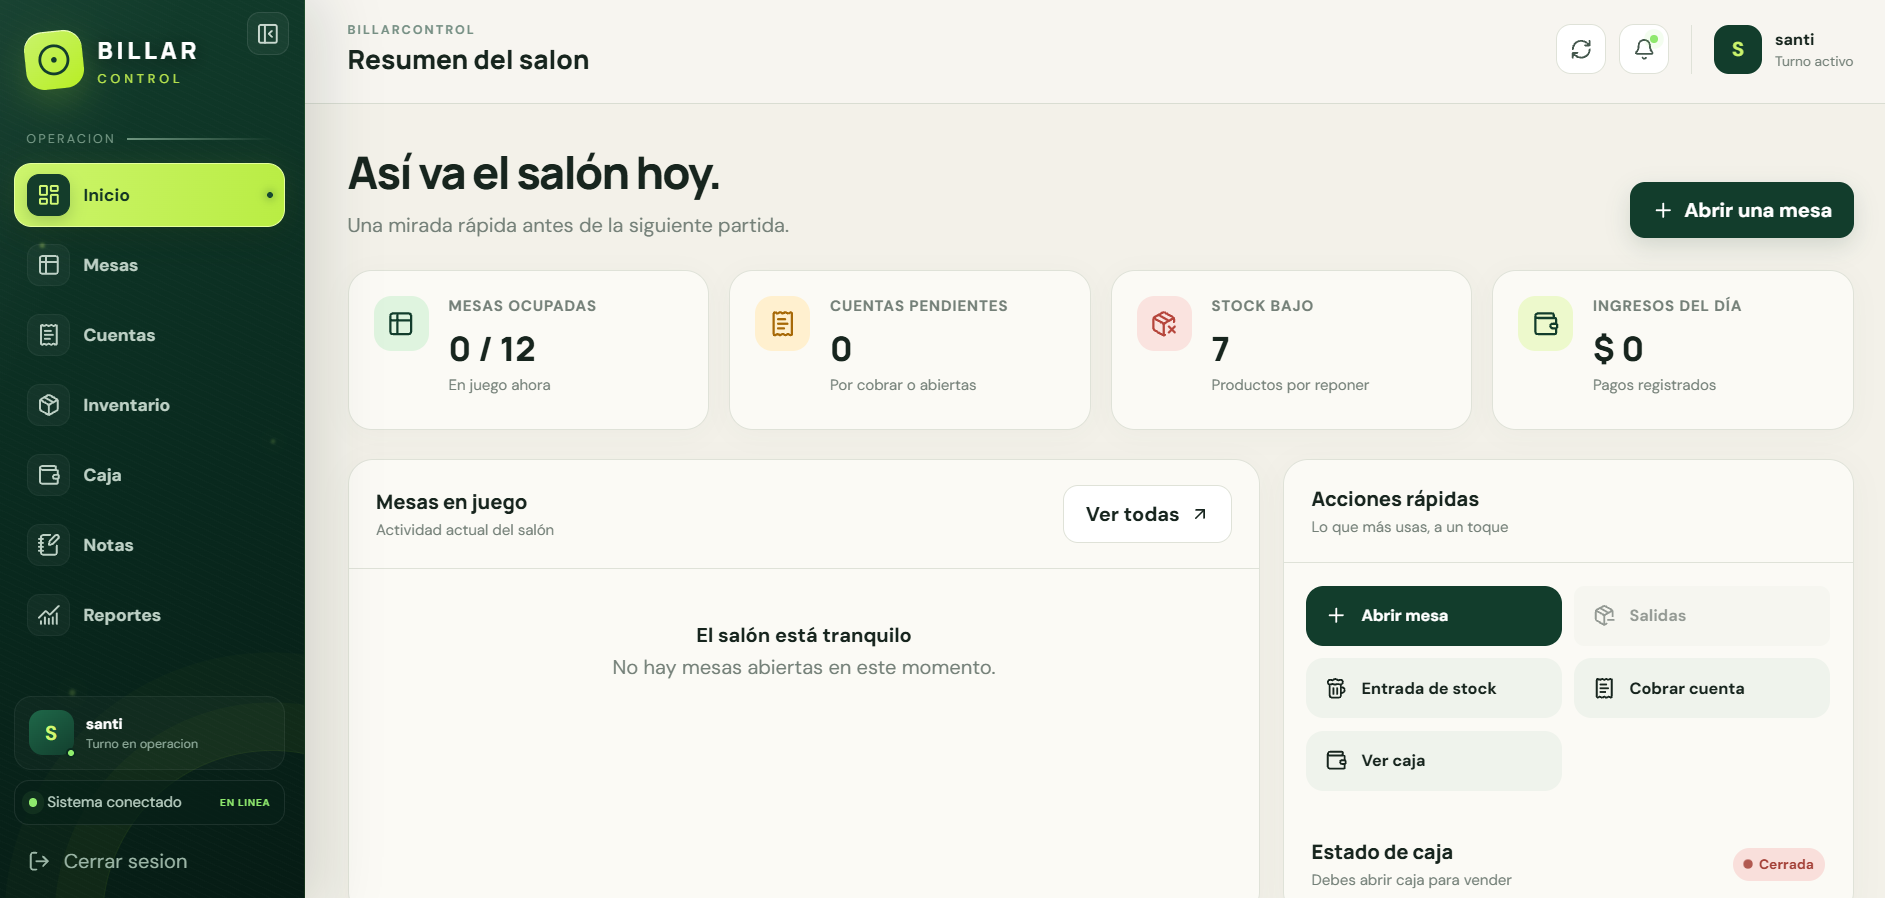Click the Cerrar sesion logout icon

[39, 861]
